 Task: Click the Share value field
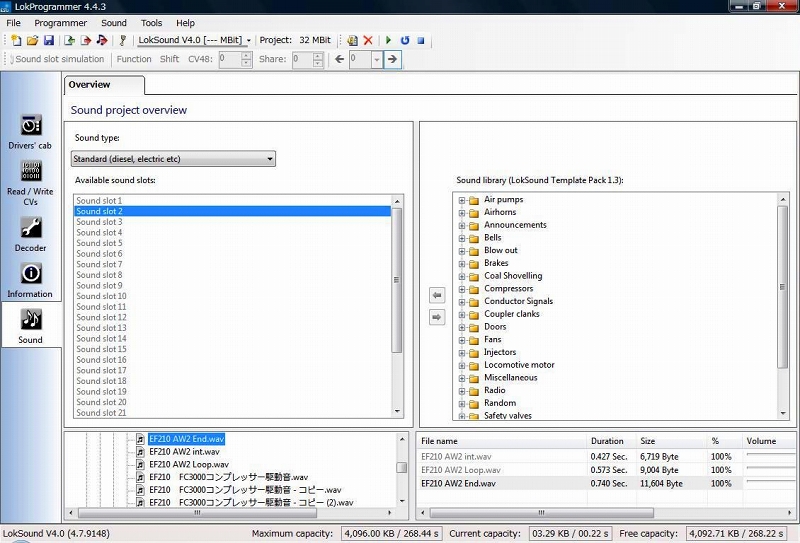coord(303,59)
